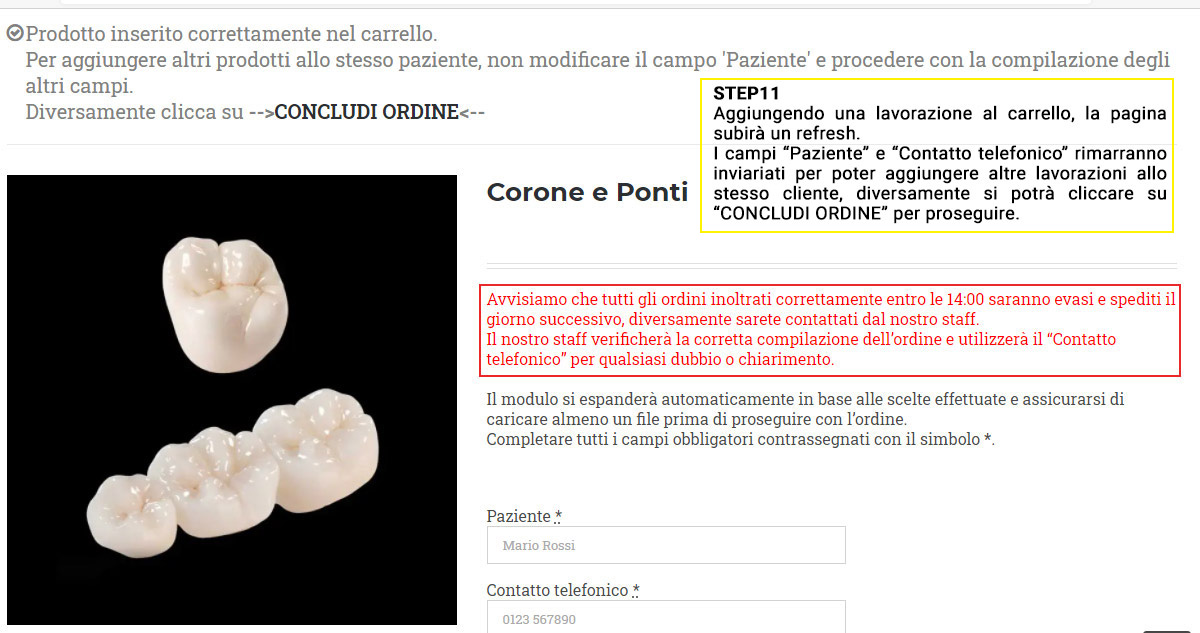Click into the Paziente input field
The height and width of the screenshot is (633, 1200).
666,545
